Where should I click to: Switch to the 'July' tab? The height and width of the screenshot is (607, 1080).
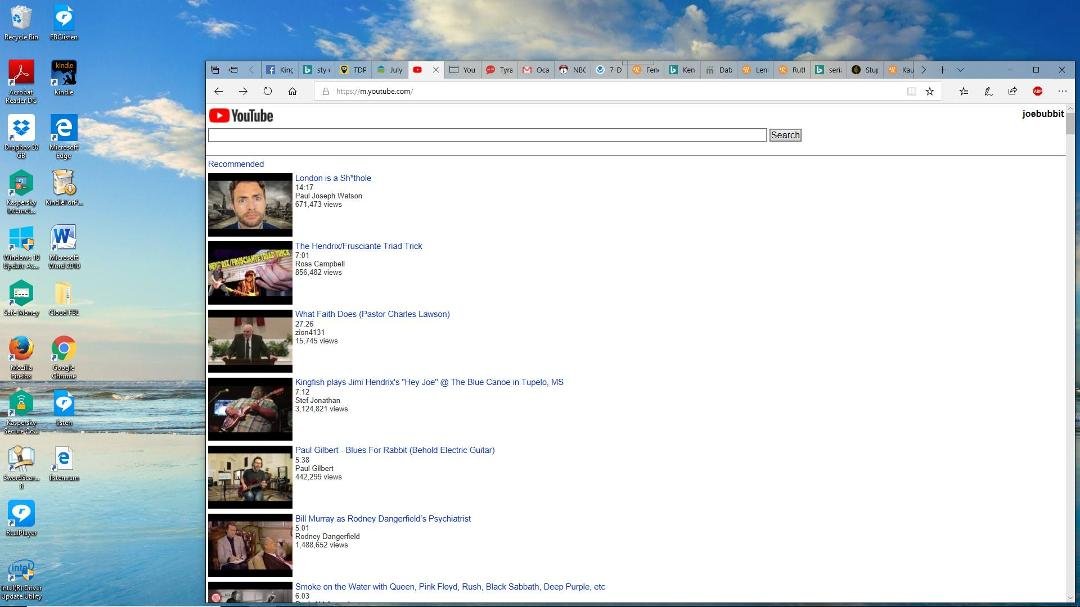tap(390, 70)
